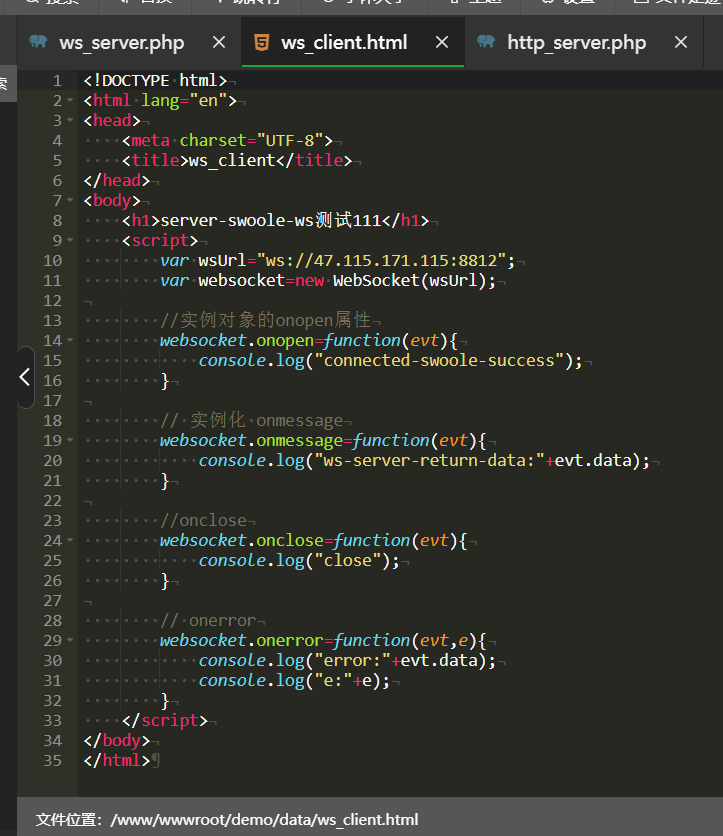Click websocket.onopen=function(evt) line
The width and height of the screenshot is (723, 836).
coord(309,340)
